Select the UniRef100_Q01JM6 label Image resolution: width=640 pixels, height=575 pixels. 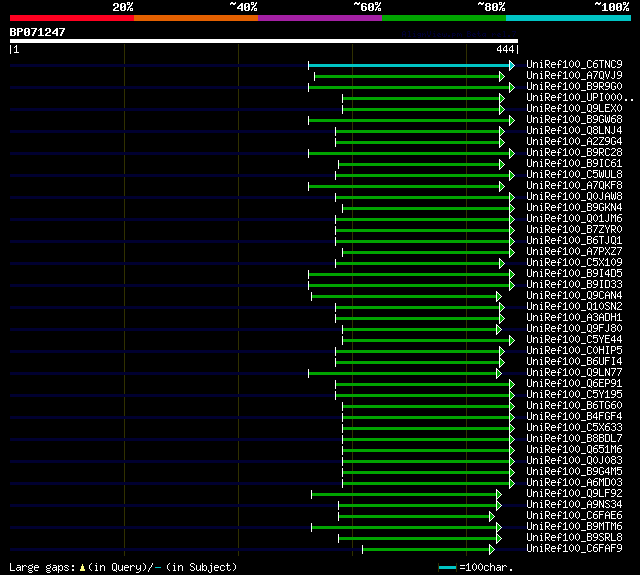tap(574, 219)
